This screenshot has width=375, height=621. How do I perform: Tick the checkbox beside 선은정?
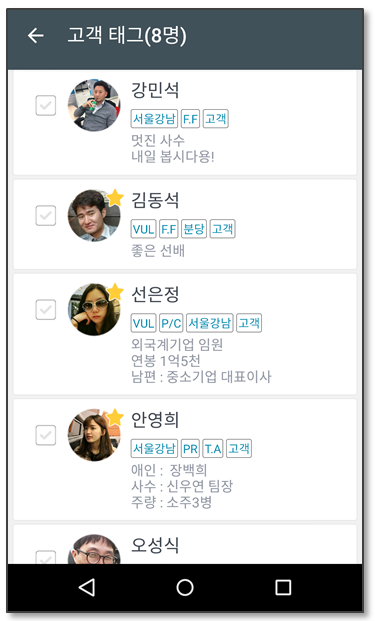click(46, 309)
